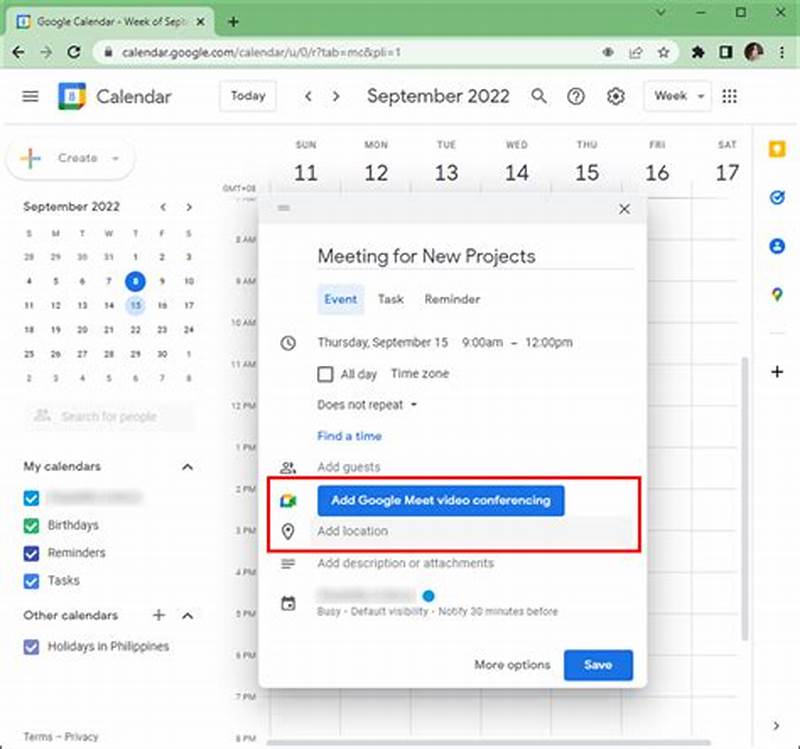Collapse the My calendars section

click(x=186, y=467)
